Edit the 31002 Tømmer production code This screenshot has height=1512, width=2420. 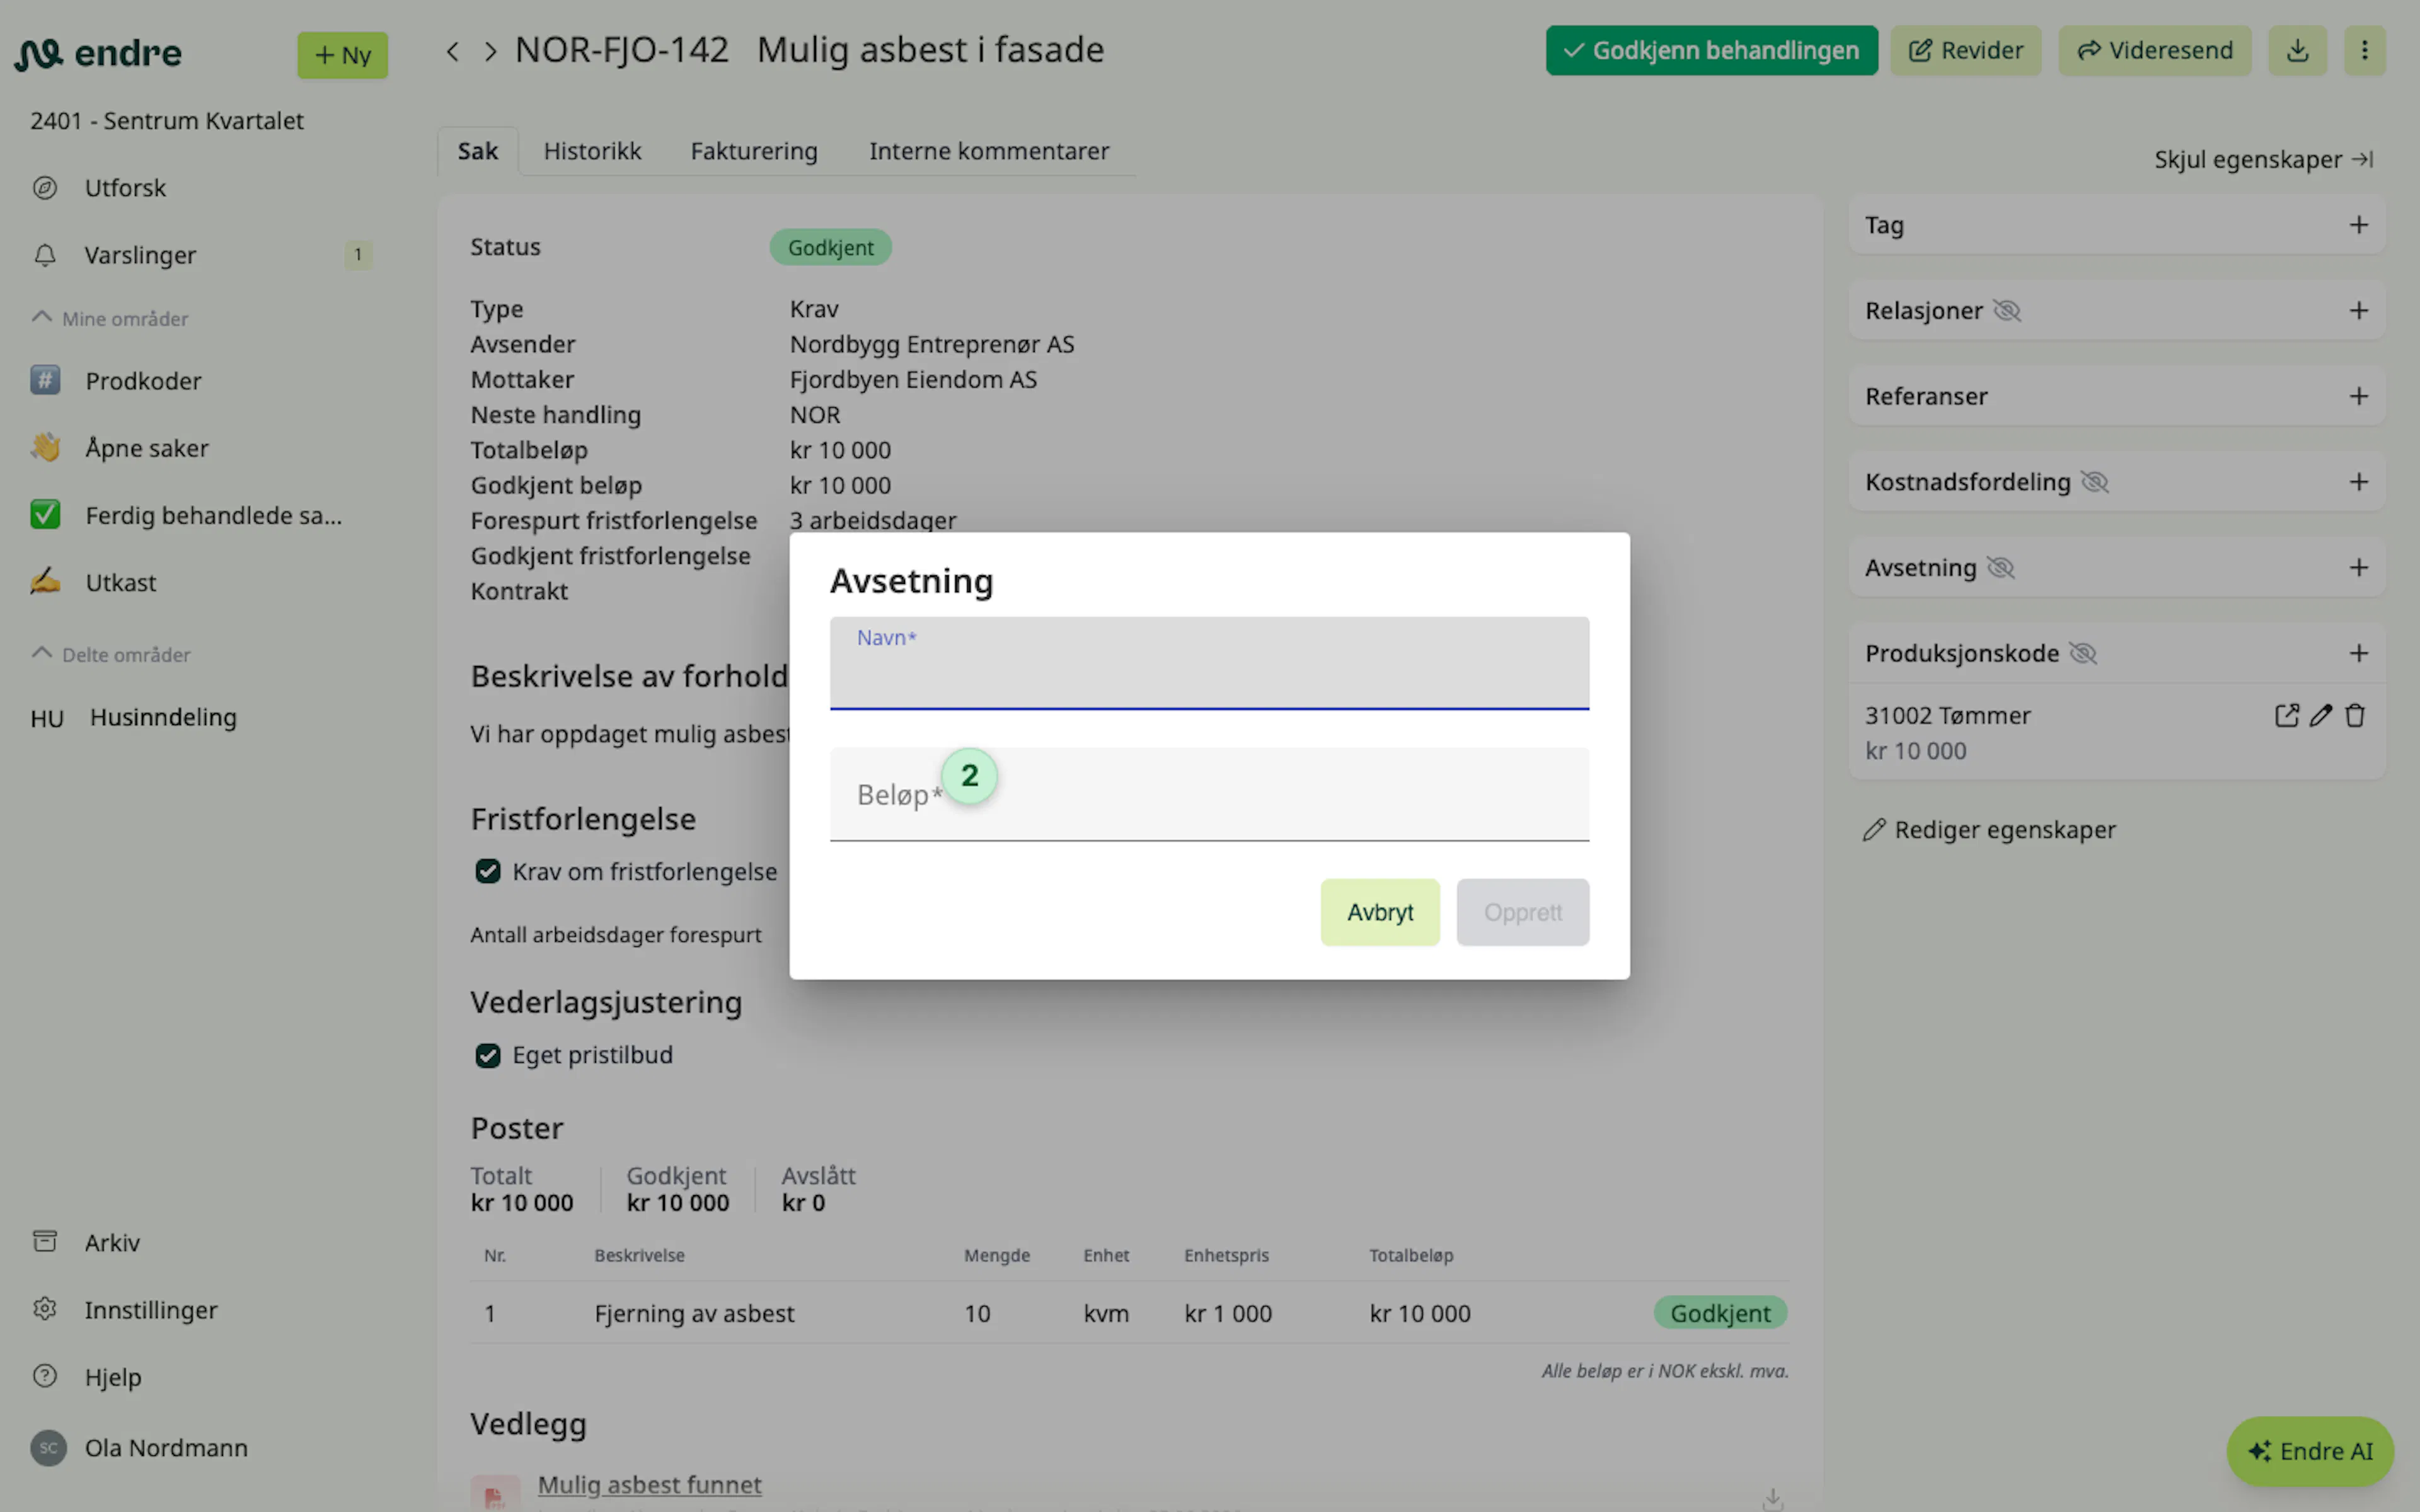point(2321,716)
